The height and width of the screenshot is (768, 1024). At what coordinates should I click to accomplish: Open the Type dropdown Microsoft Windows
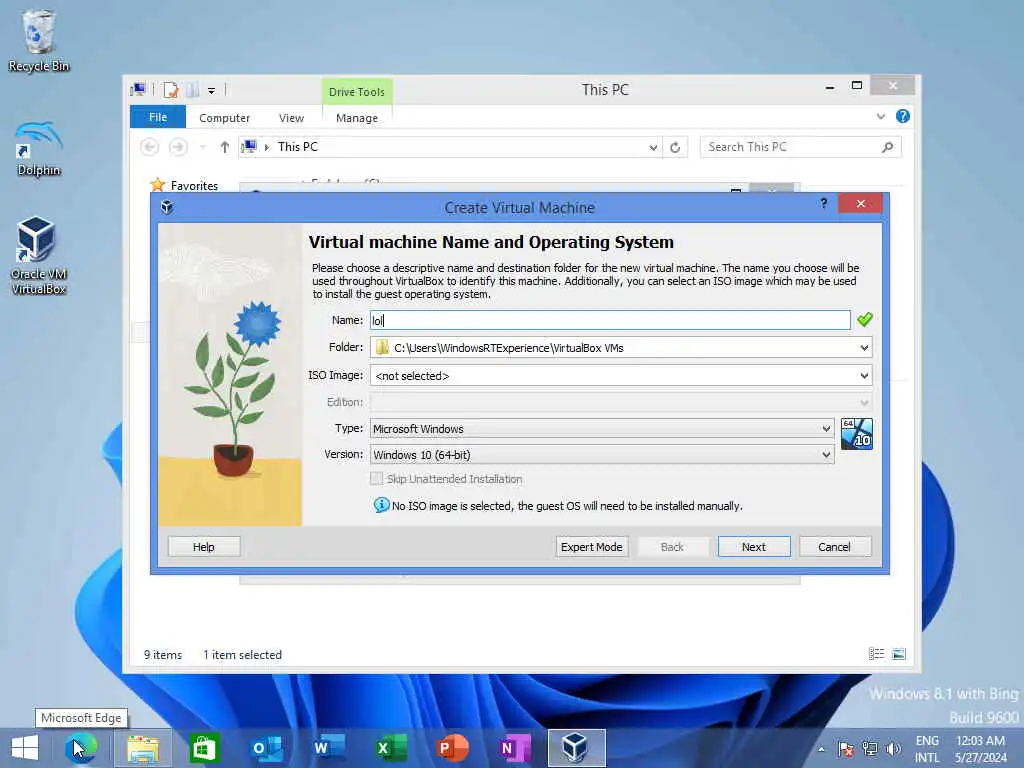[601, 428]
